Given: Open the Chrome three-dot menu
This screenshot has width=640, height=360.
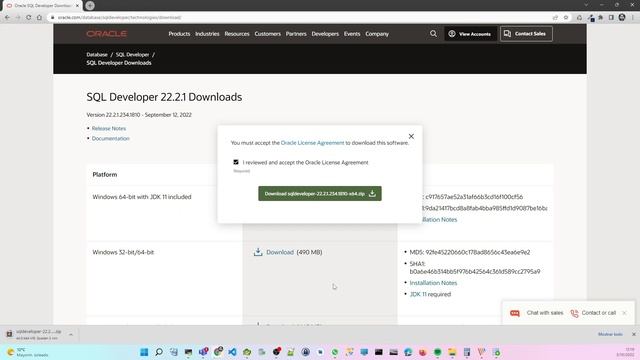Looking at the screenshot, I should click(633, 18).
